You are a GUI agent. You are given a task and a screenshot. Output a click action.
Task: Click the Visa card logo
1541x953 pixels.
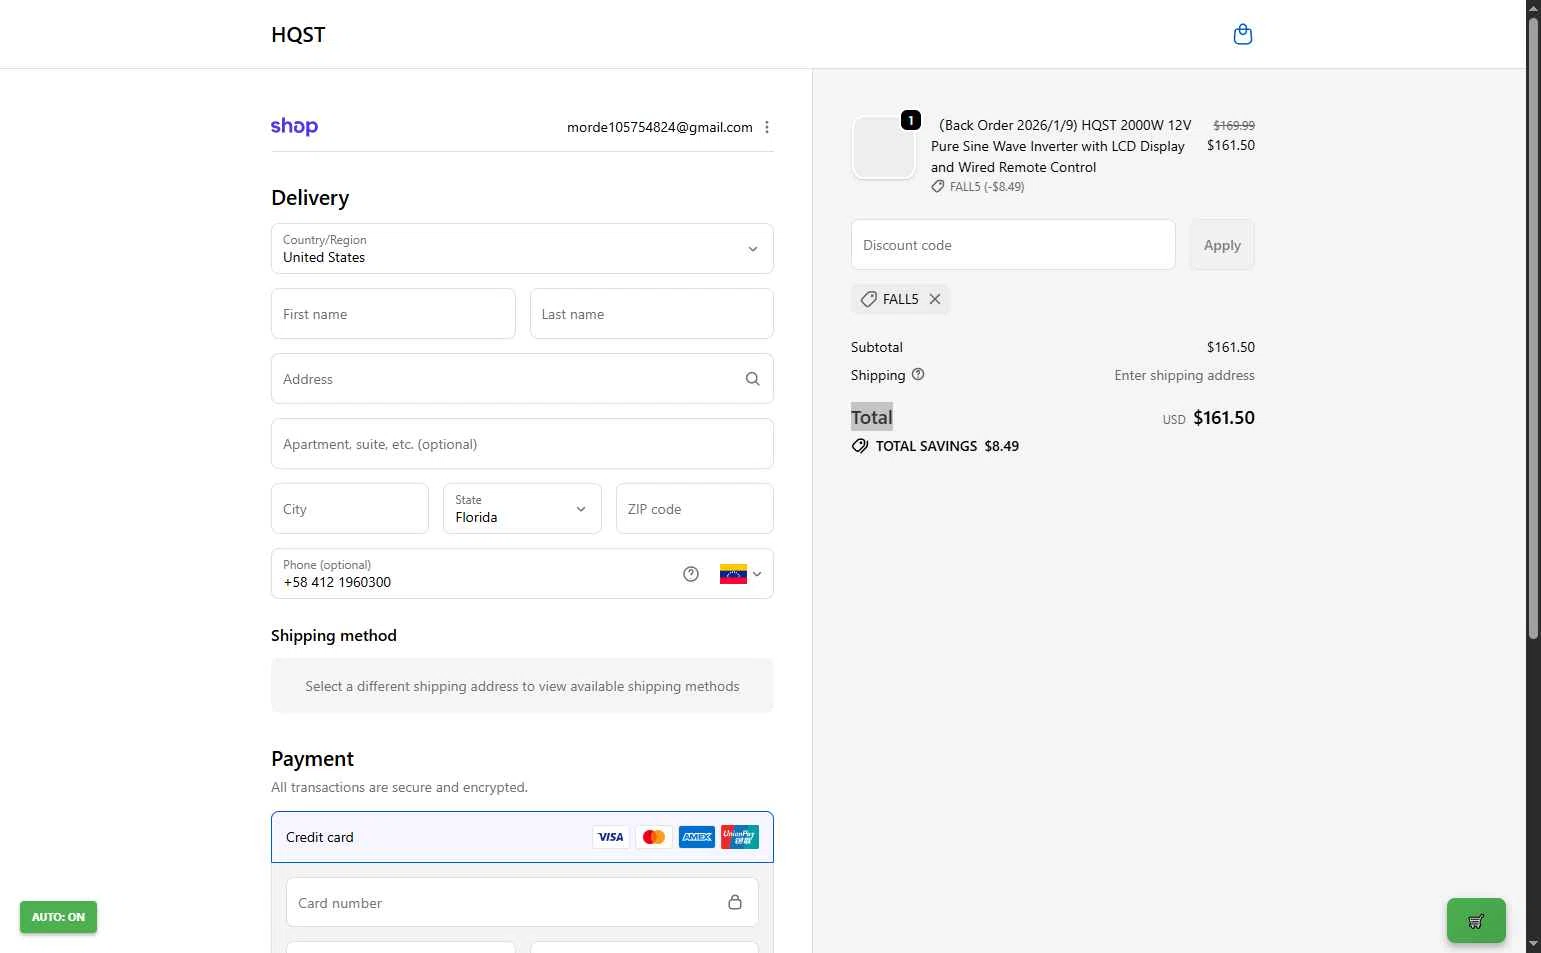(x=610, y=837)
